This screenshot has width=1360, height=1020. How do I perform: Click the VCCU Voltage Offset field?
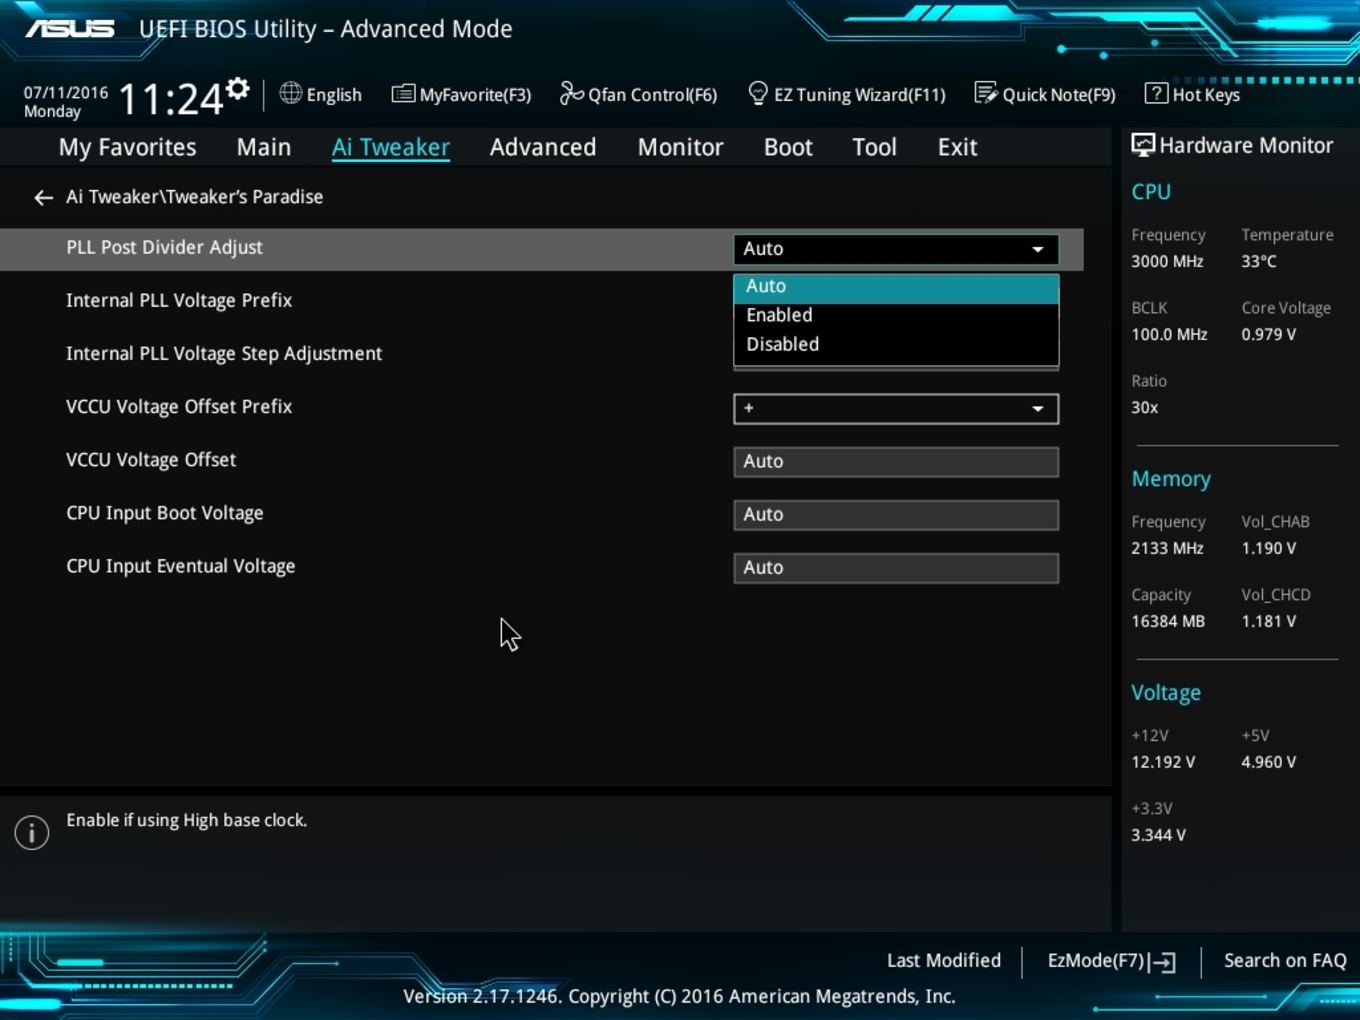tap(896, 461)
